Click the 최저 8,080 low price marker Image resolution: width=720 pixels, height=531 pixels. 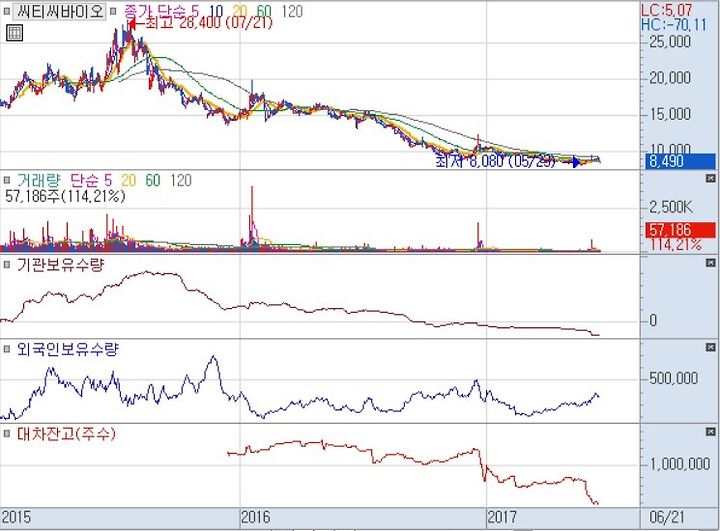point(508,161)
